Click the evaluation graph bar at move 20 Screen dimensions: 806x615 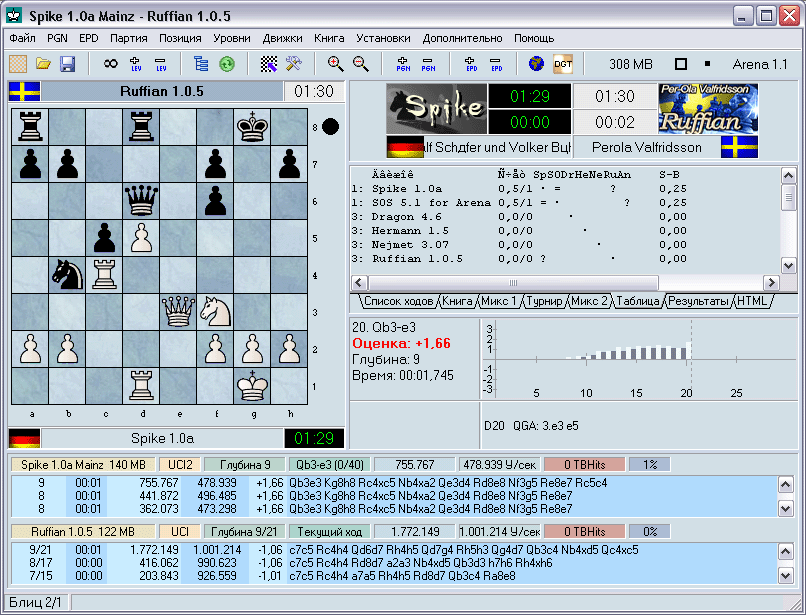click(688, 351)
